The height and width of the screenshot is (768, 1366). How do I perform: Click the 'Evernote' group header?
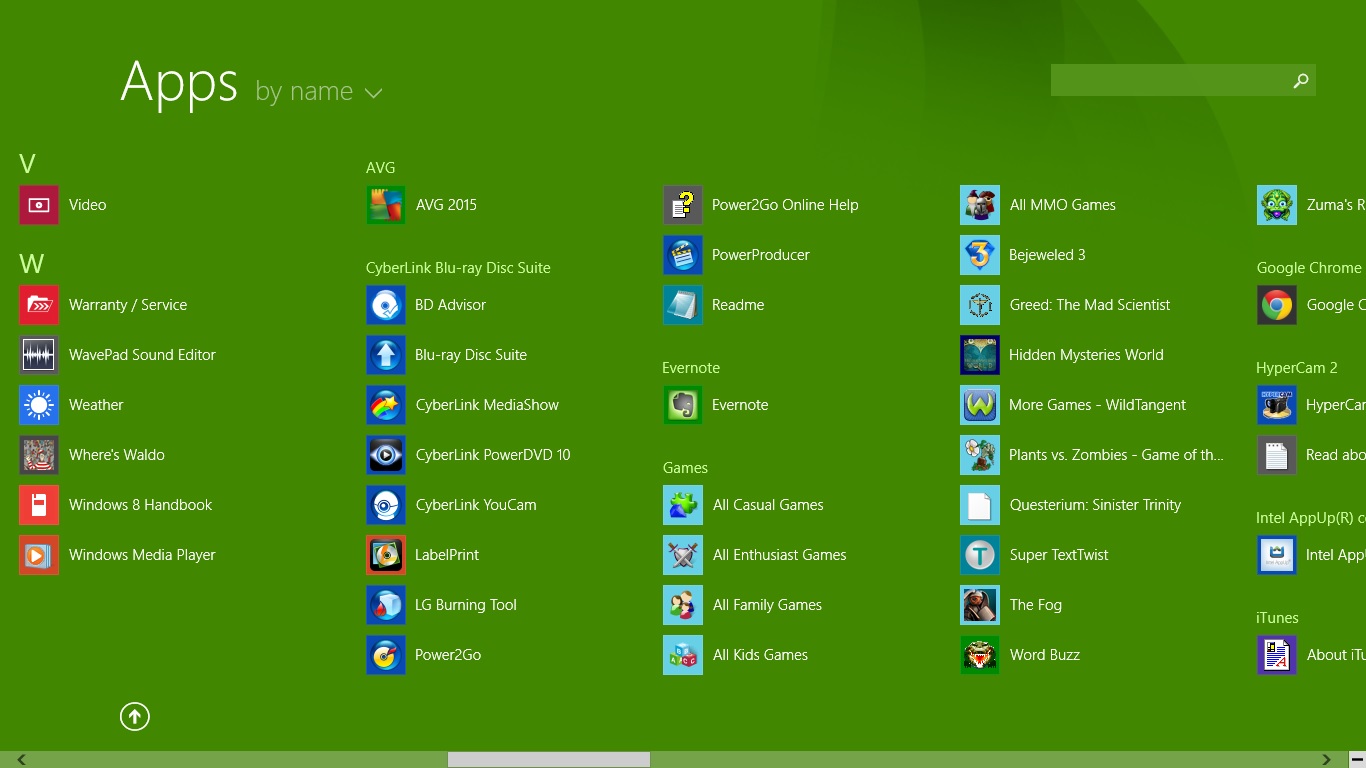691,368
